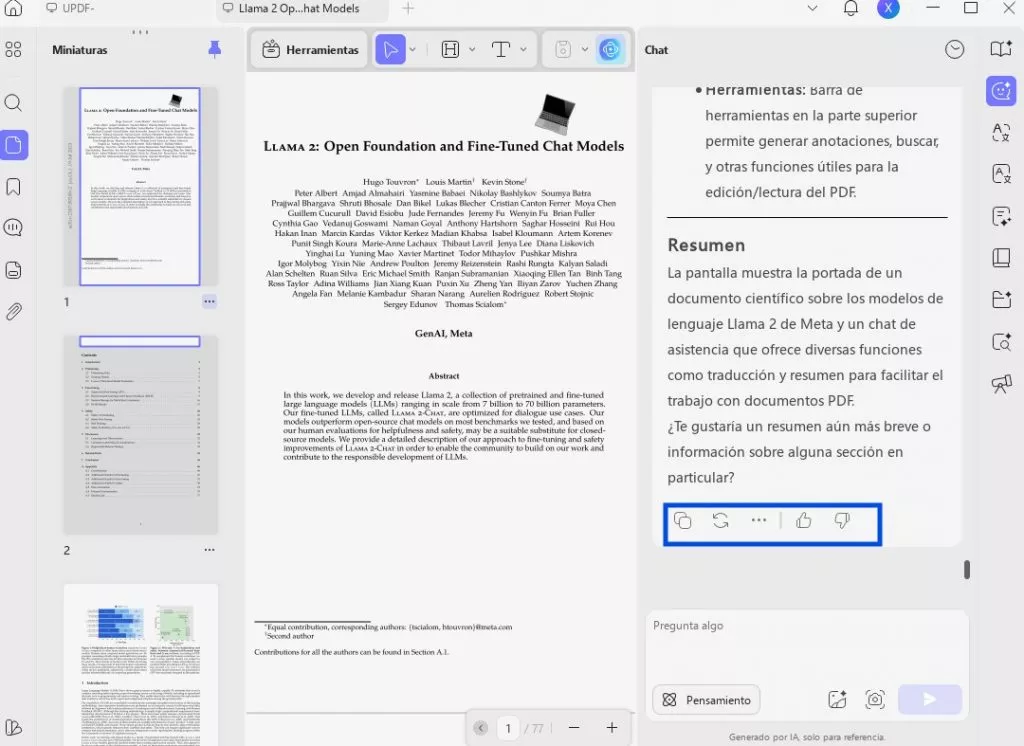The image size is (1024, 746).
Task: Click the Pregunta algo input field
Action: (x=807, y=644)
